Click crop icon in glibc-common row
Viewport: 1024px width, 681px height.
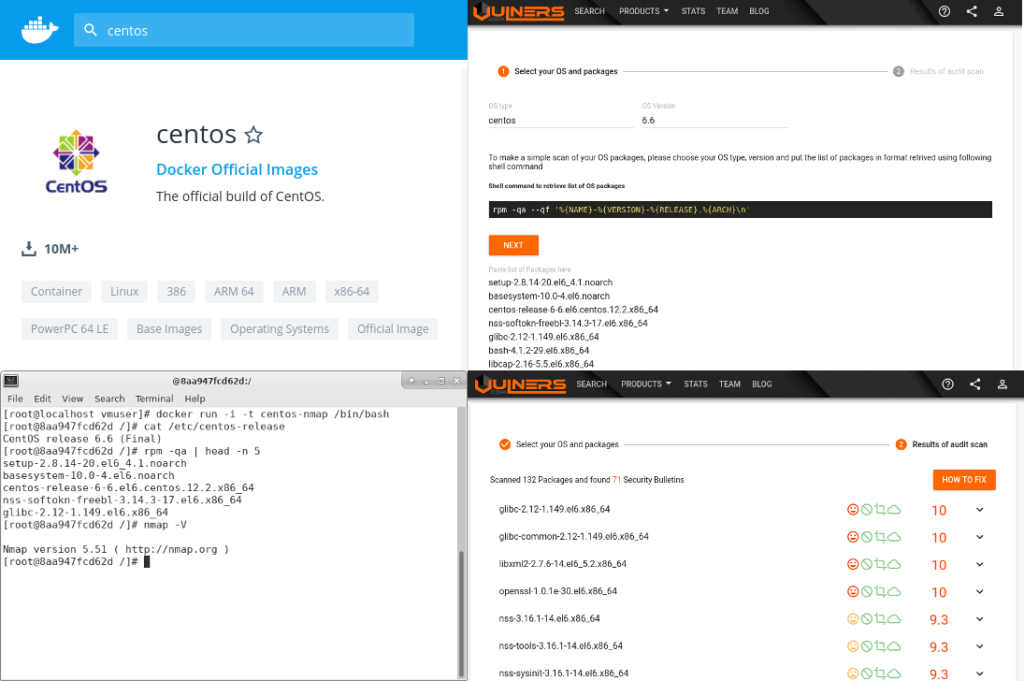880,537
